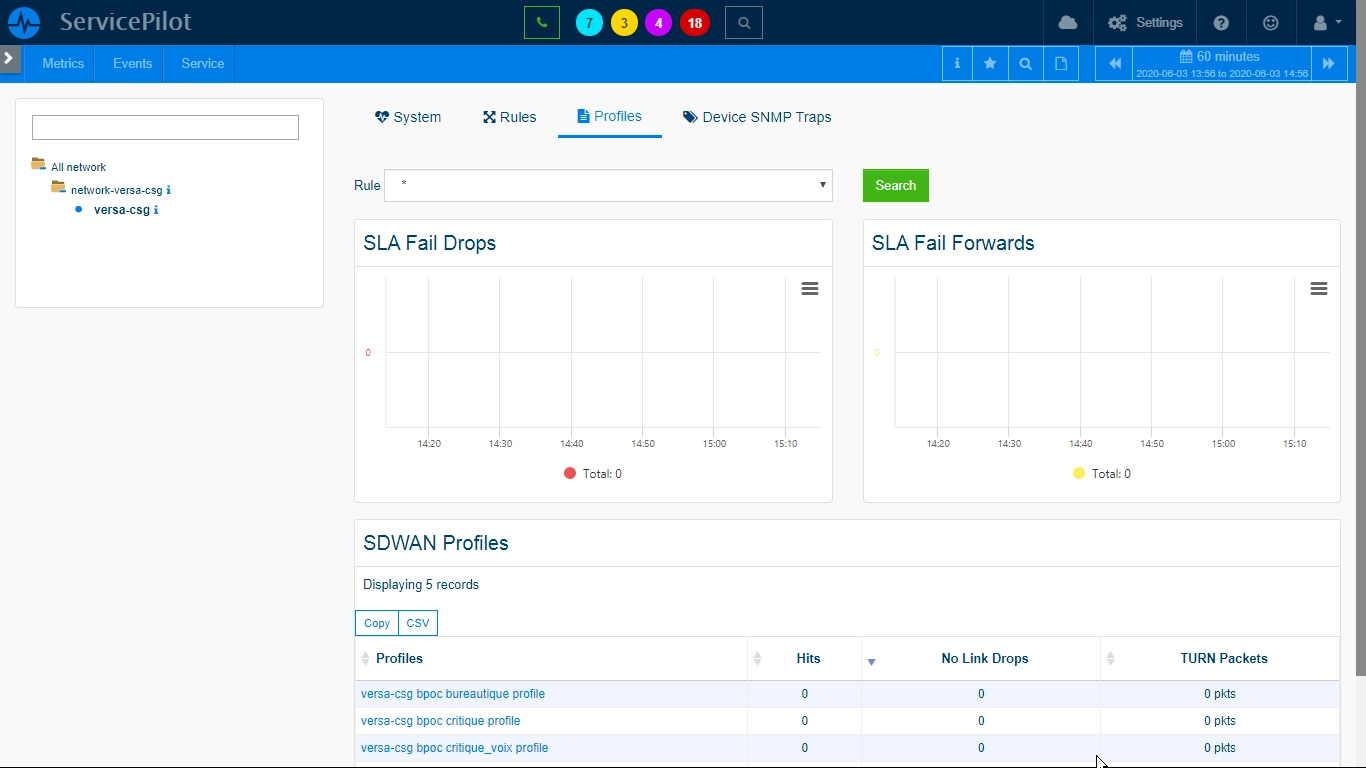Switch to the Device SNMP Traps tab
The width and height of the screenshot is (1366, 768).
757,117
